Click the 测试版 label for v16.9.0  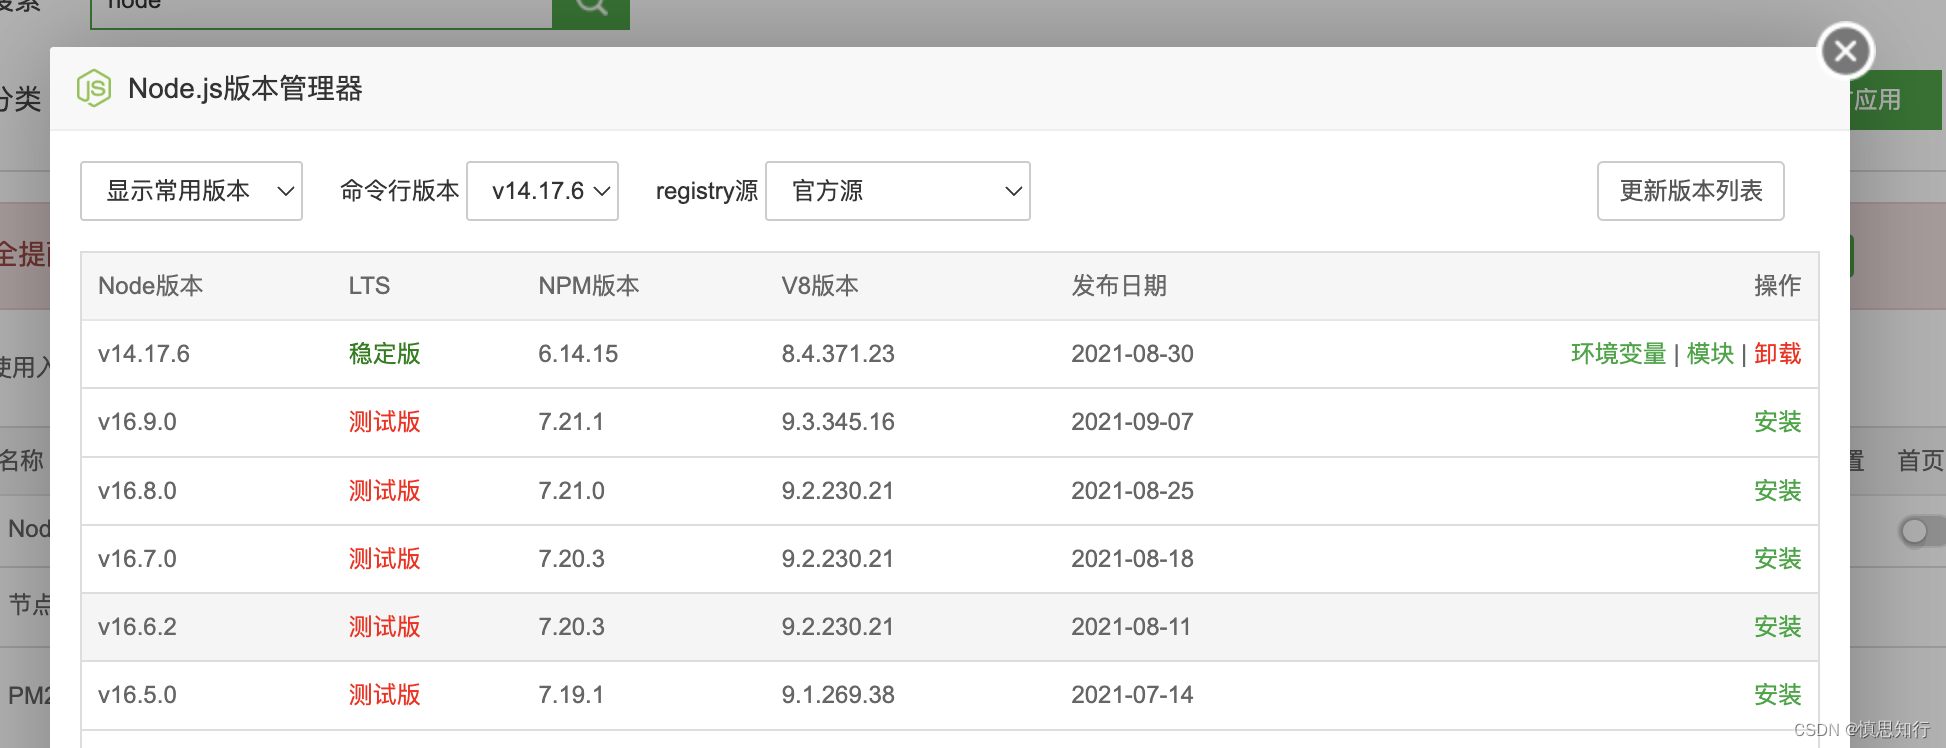click(384, 422)
